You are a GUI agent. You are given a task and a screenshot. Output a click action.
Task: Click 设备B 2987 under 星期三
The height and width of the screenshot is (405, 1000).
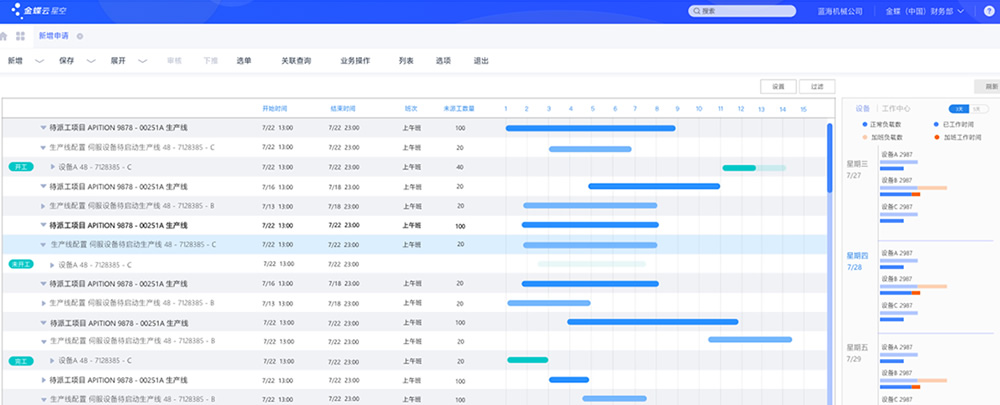(x=897, y=180)
